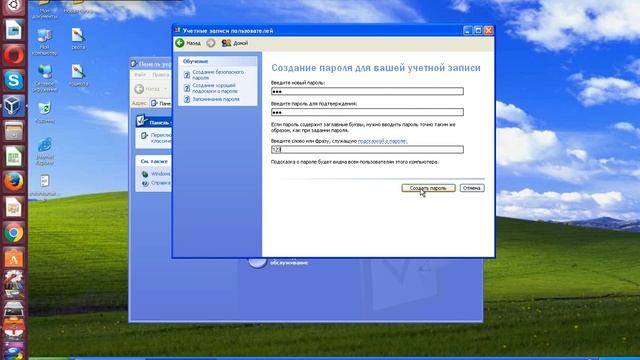Open Recycle Bin desktop icon
This screenshot has width=640, height=360.
[x=44, y=112]
